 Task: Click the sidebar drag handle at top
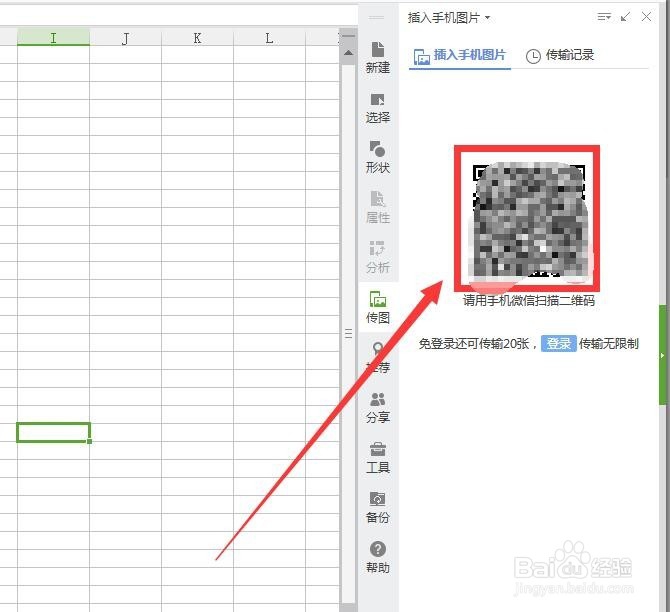pos(376,18)
